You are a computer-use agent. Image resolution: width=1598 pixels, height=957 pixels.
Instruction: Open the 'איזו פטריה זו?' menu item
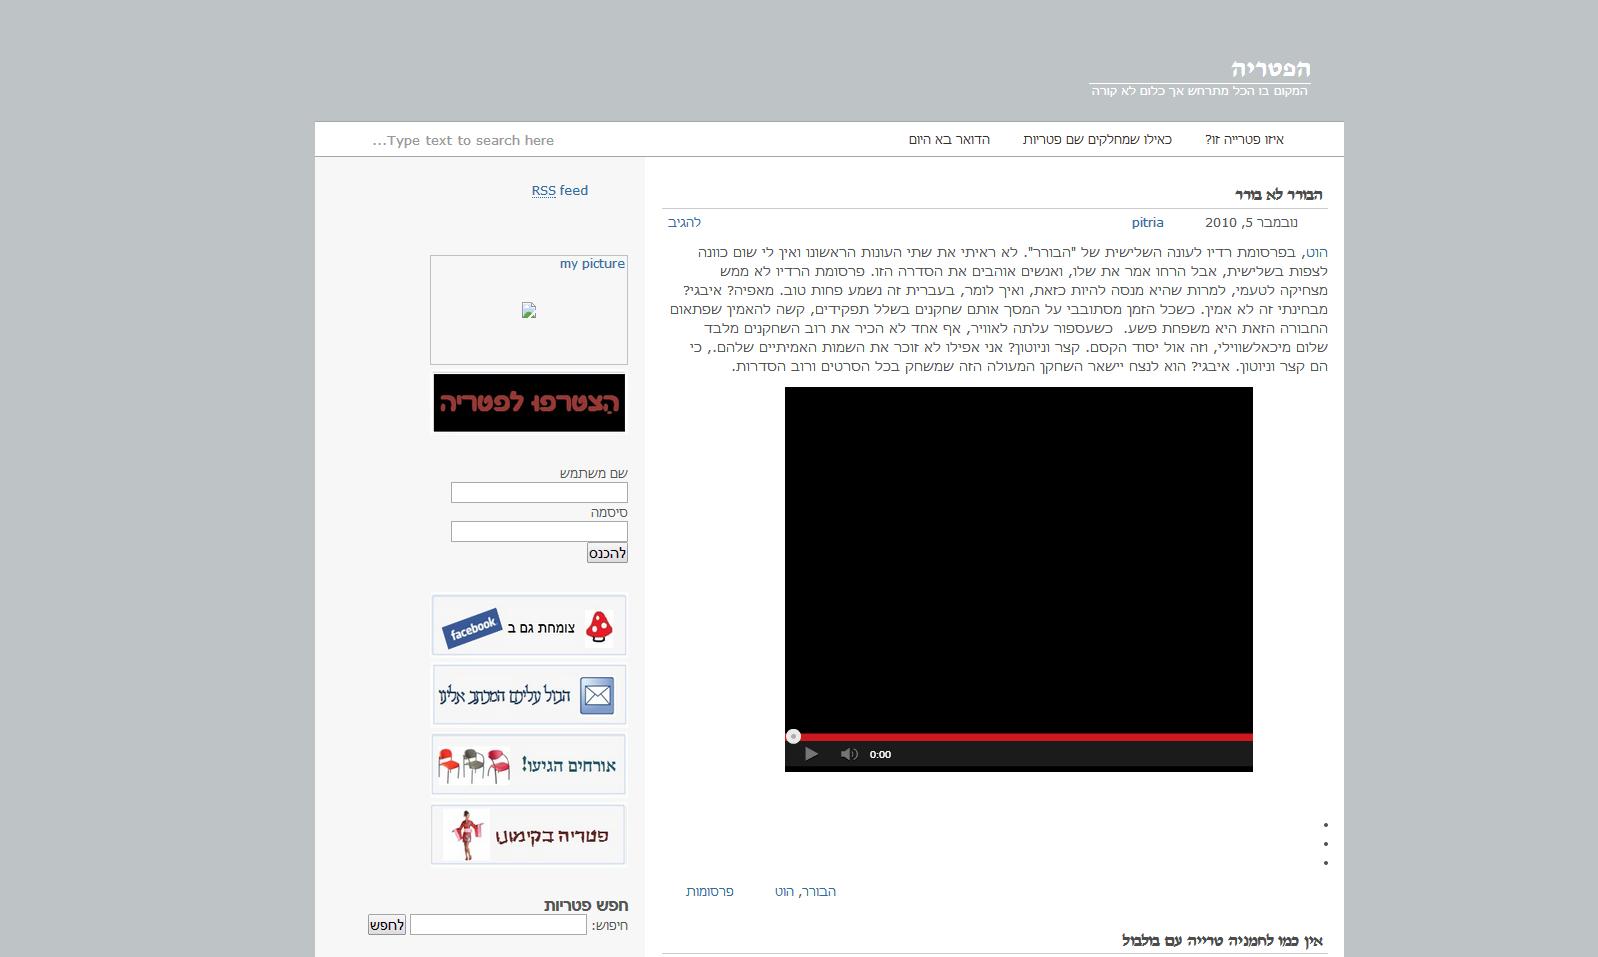pos(1244,139)
